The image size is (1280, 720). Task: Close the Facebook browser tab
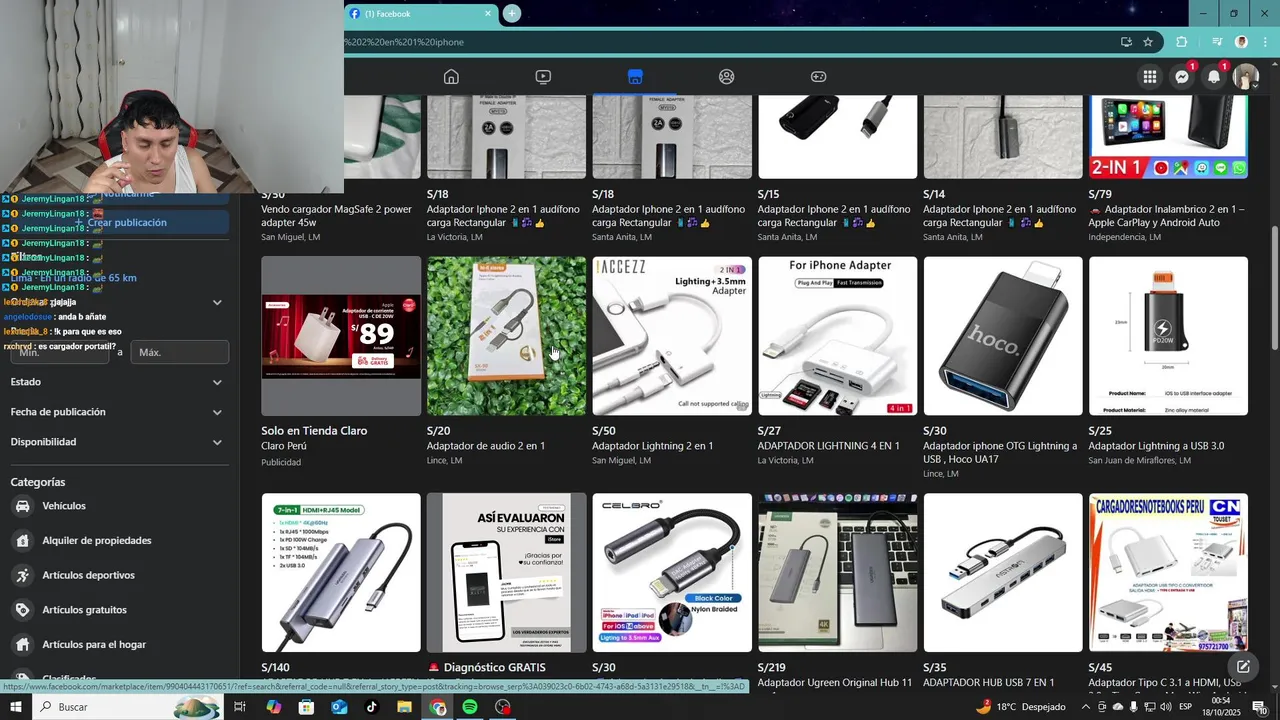[x=488, y=14]
